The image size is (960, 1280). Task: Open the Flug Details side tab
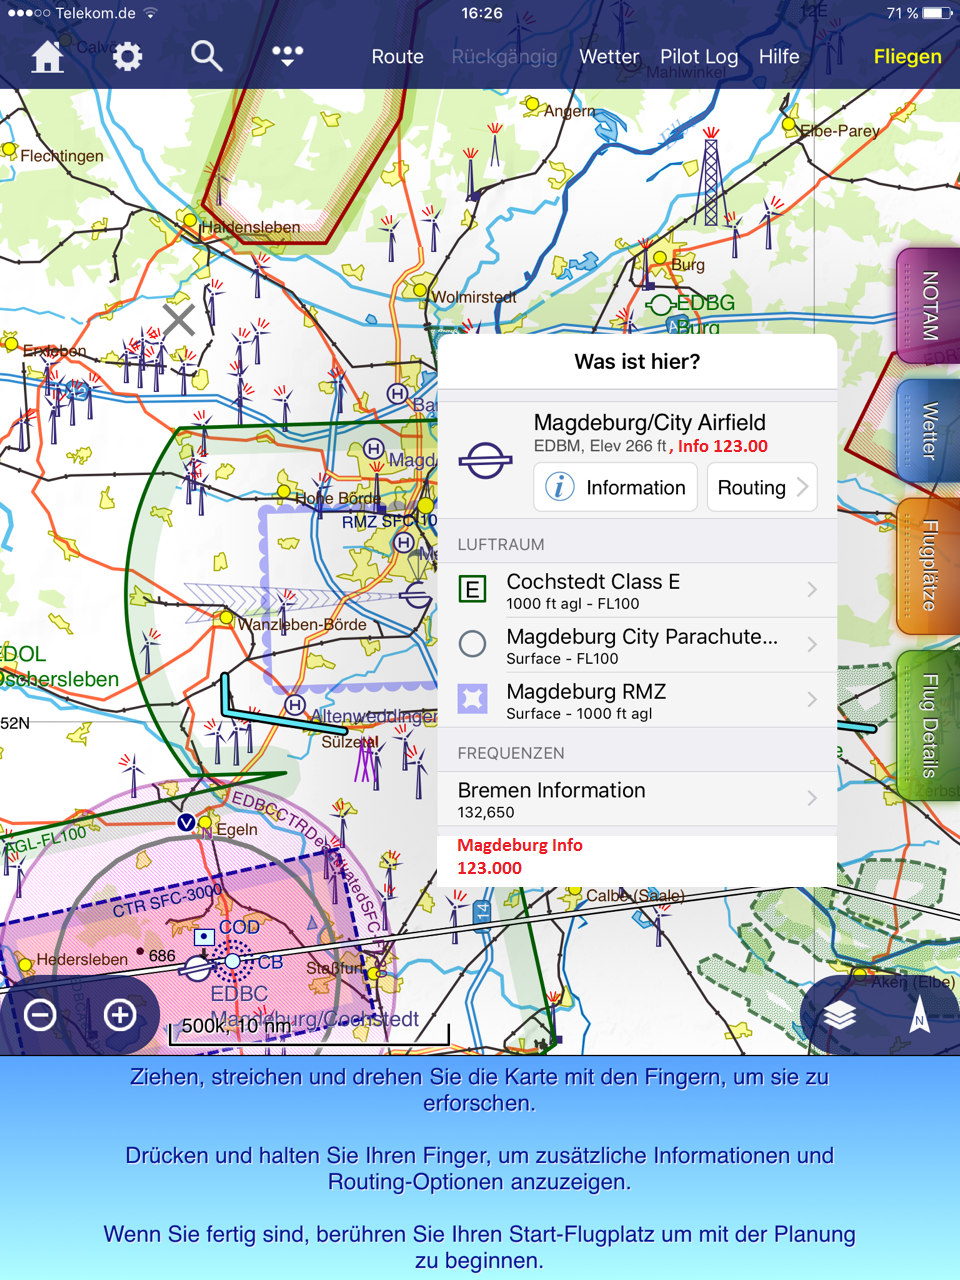tap(930, 726)
